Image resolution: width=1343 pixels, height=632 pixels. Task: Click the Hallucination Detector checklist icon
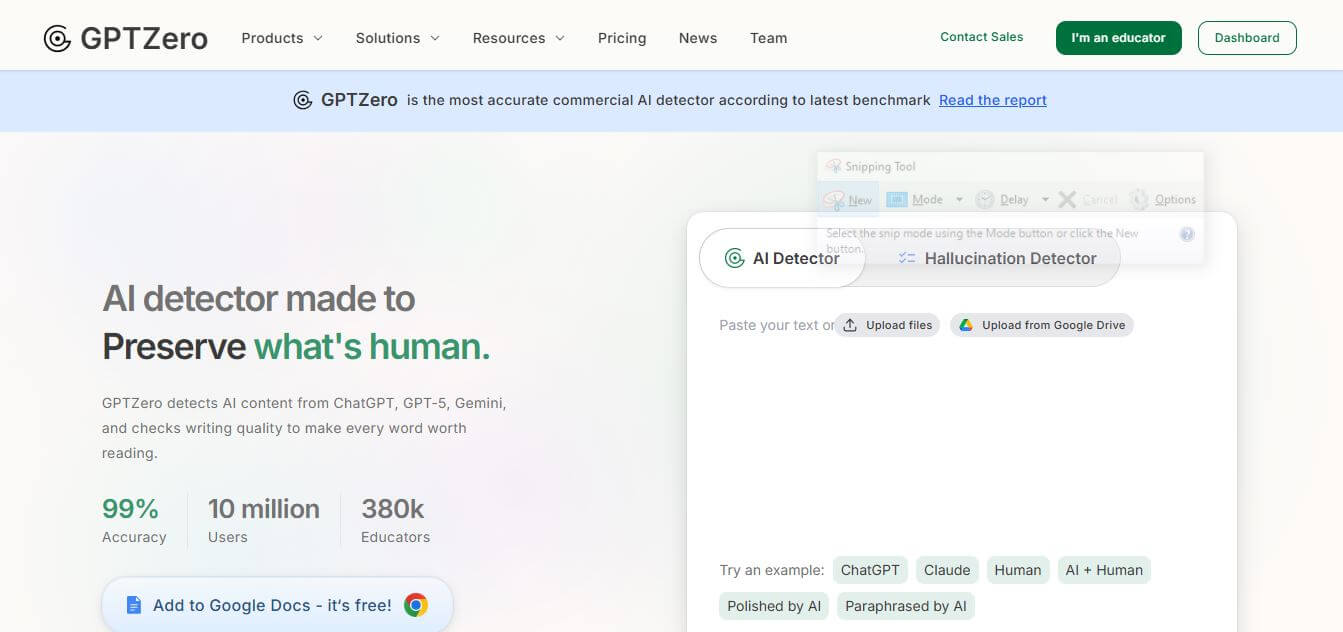click(x=906, y=258)
